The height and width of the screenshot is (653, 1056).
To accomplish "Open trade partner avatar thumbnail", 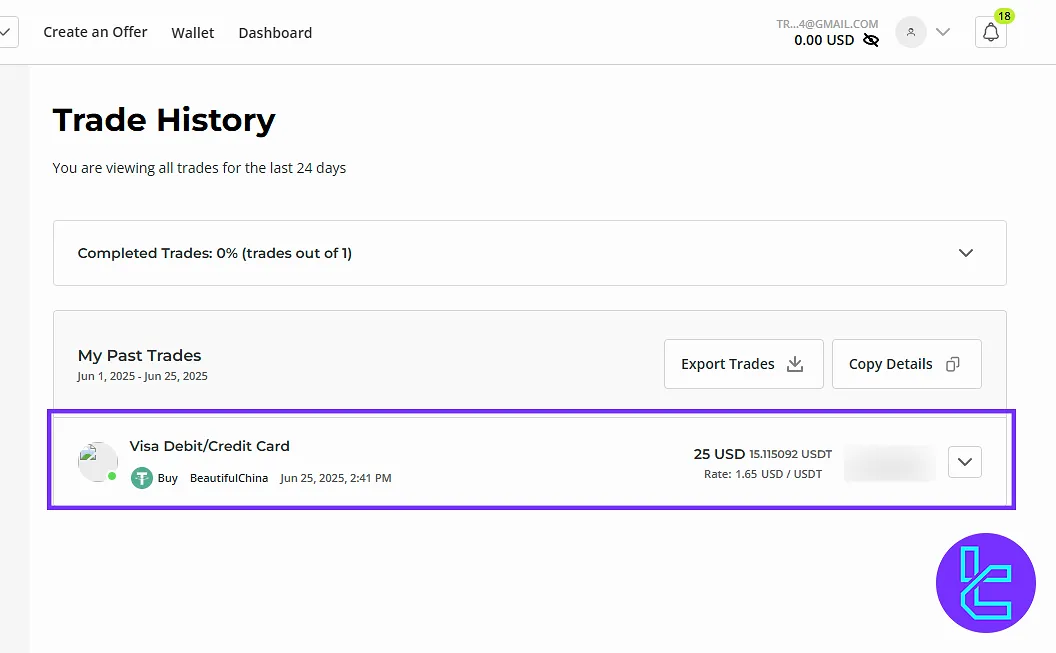I will [x=98, y=462].
